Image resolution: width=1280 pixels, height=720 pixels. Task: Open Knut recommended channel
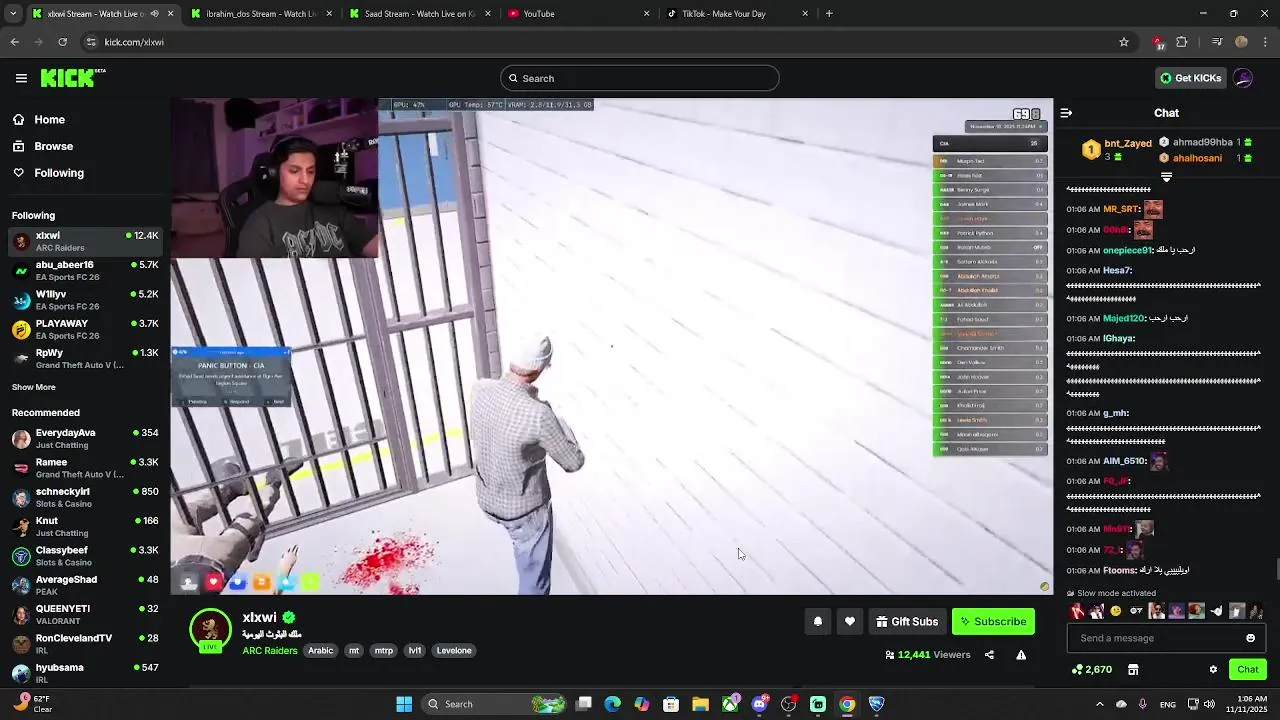[85, 526]
